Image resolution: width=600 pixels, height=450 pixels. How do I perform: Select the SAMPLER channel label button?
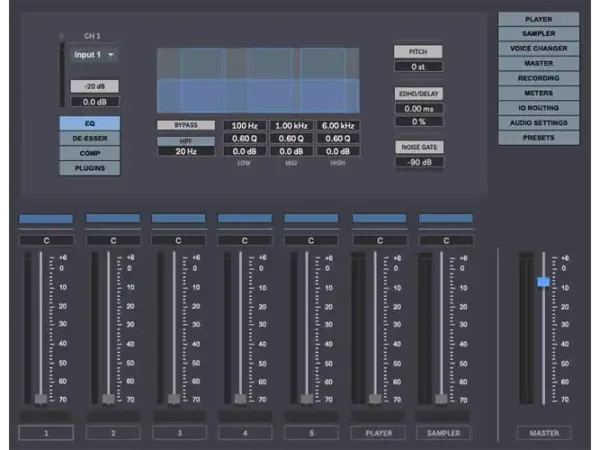443,433
